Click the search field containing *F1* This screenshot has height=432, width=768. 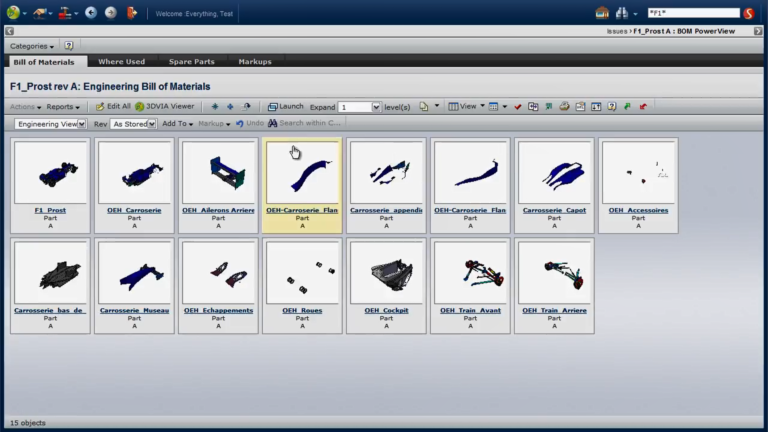point(693,13)
